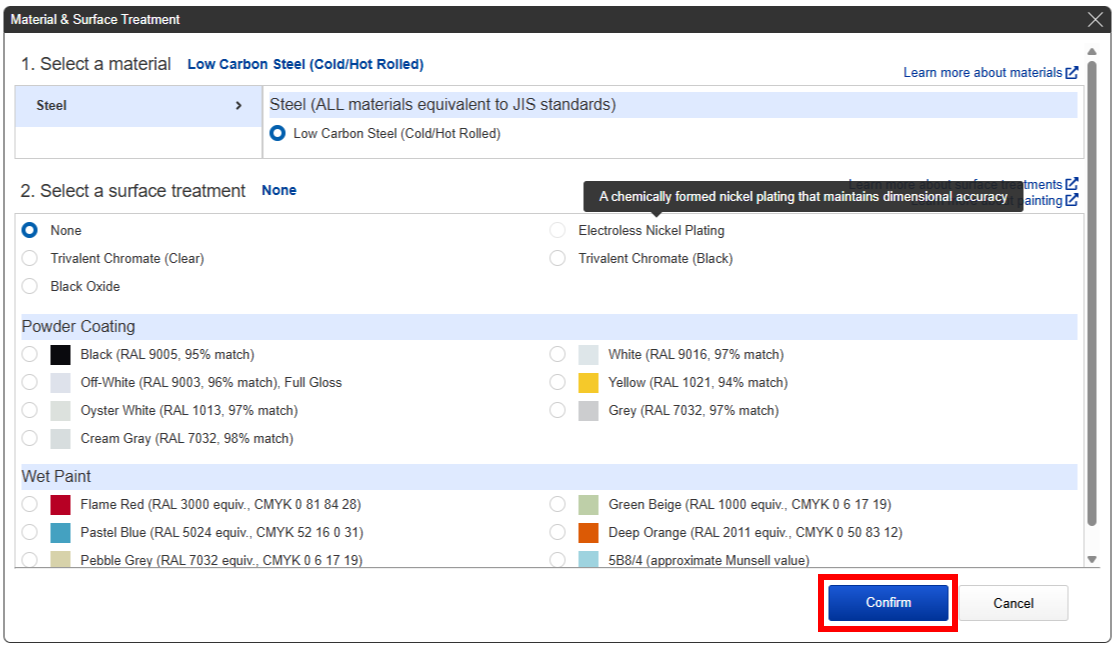Viewport: 1116px width, 646px height.
Task: Click external link icon next to surface treatments
Action: pyautogui.click(x=1072, y=184)
